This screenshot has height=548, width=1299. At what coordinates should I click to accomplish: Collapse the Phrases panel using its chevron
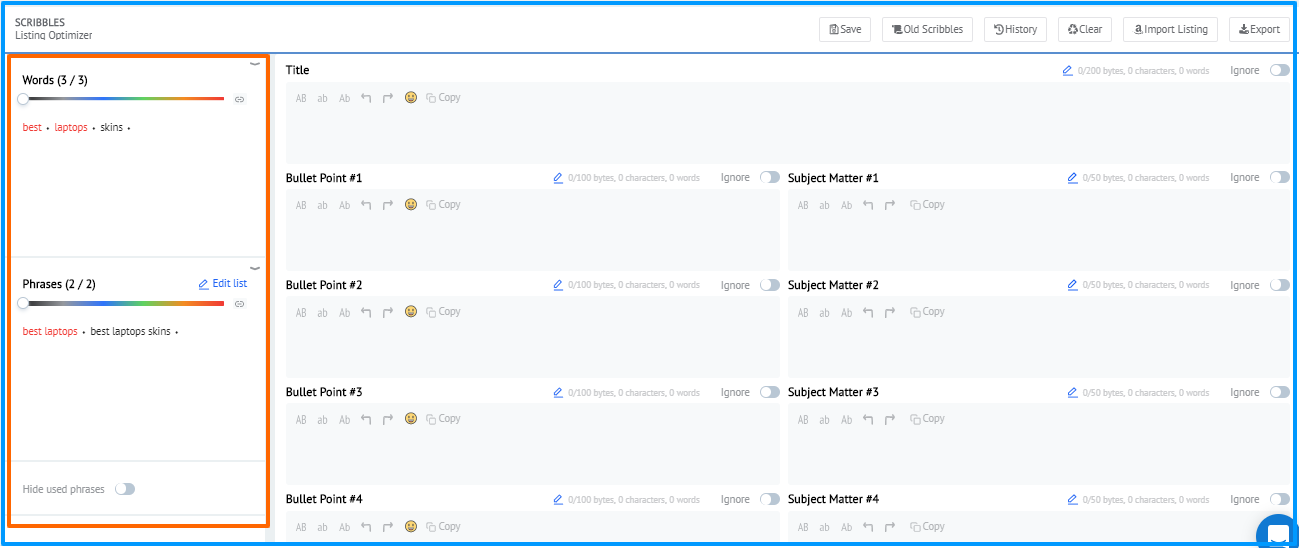(255, 268)
